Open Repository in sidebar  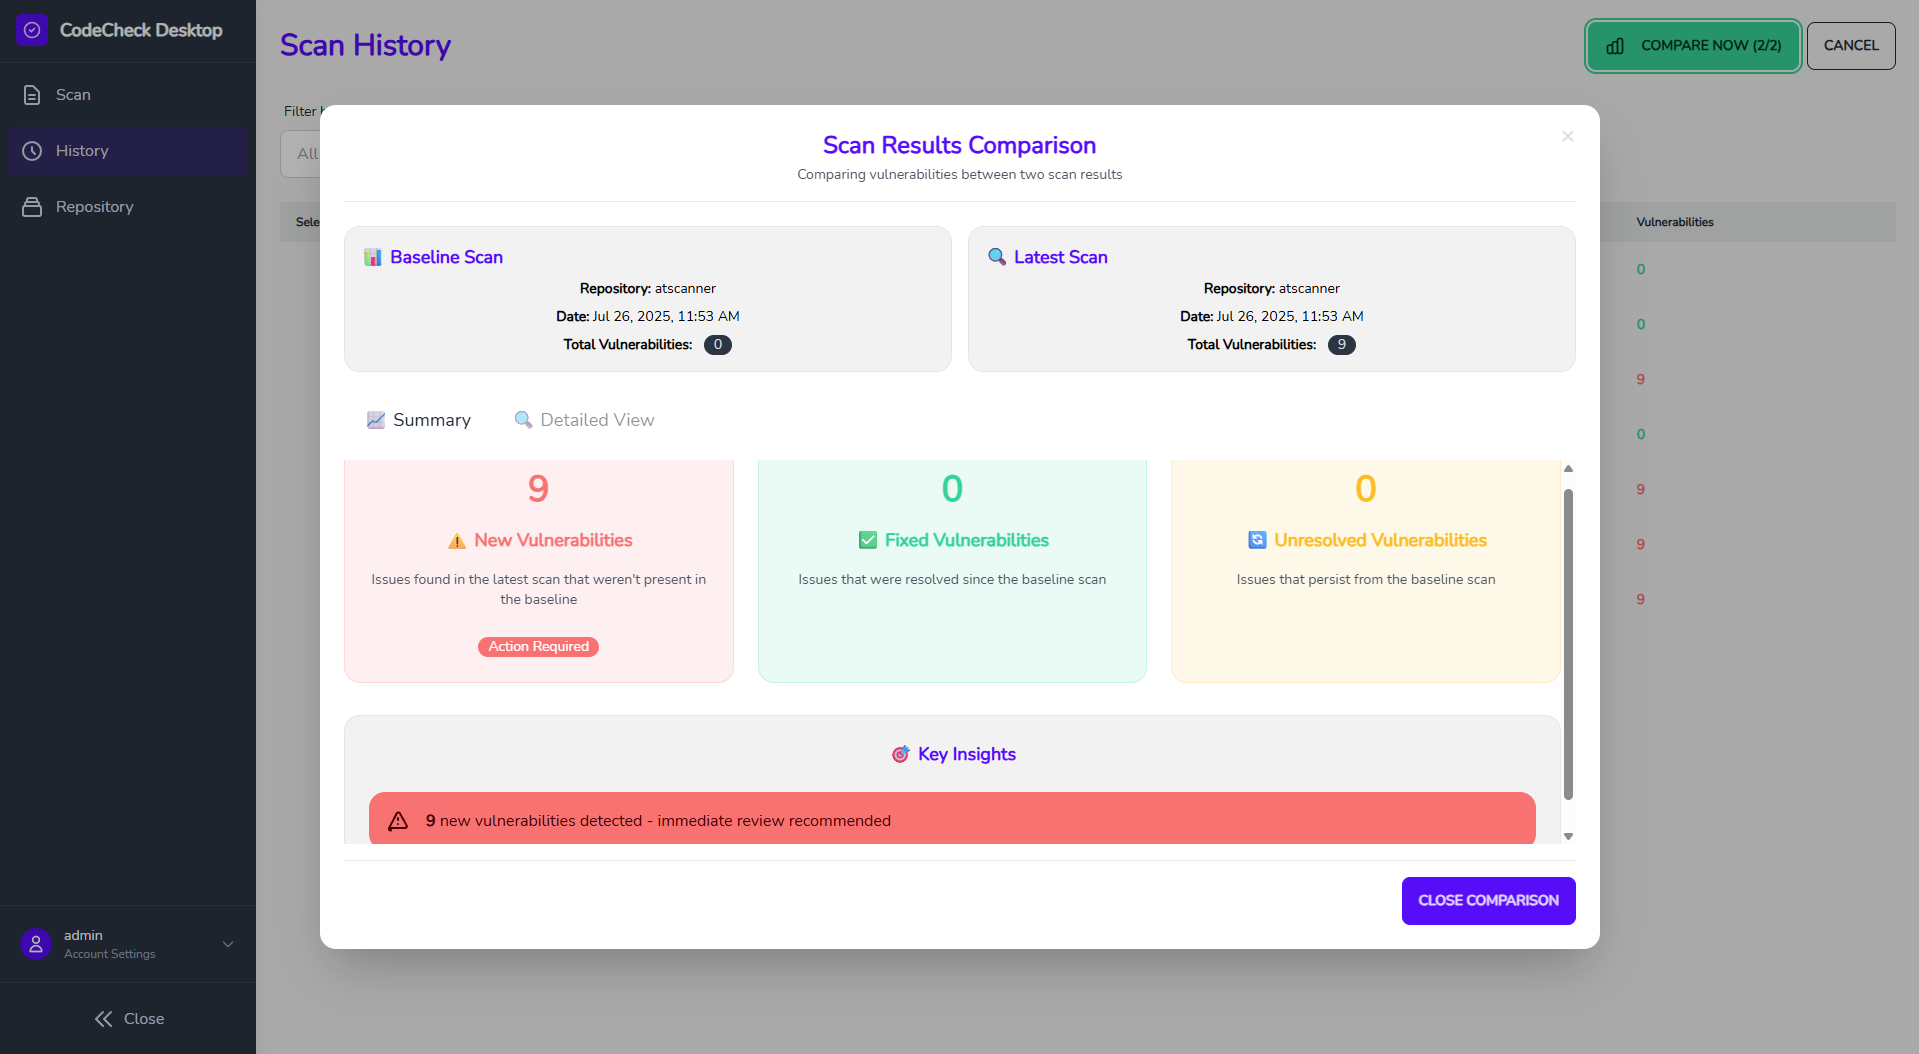[x=128, y=207]
